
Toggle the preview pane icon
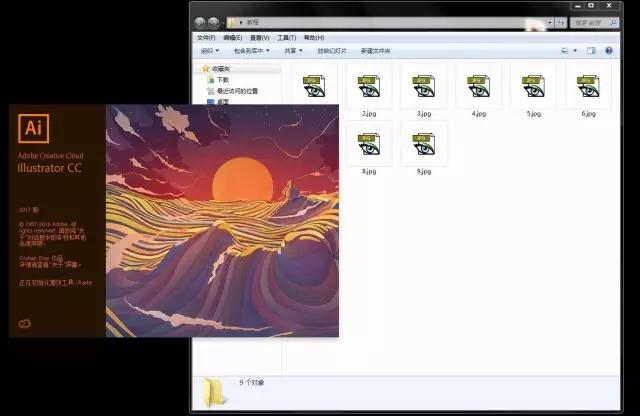(591, 51)
